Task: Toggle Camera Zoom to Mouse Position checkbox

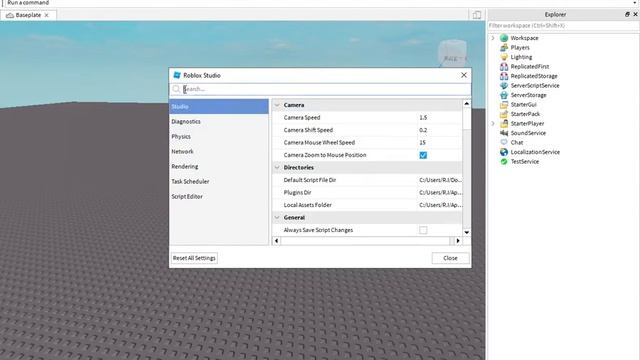Action: 423,155
